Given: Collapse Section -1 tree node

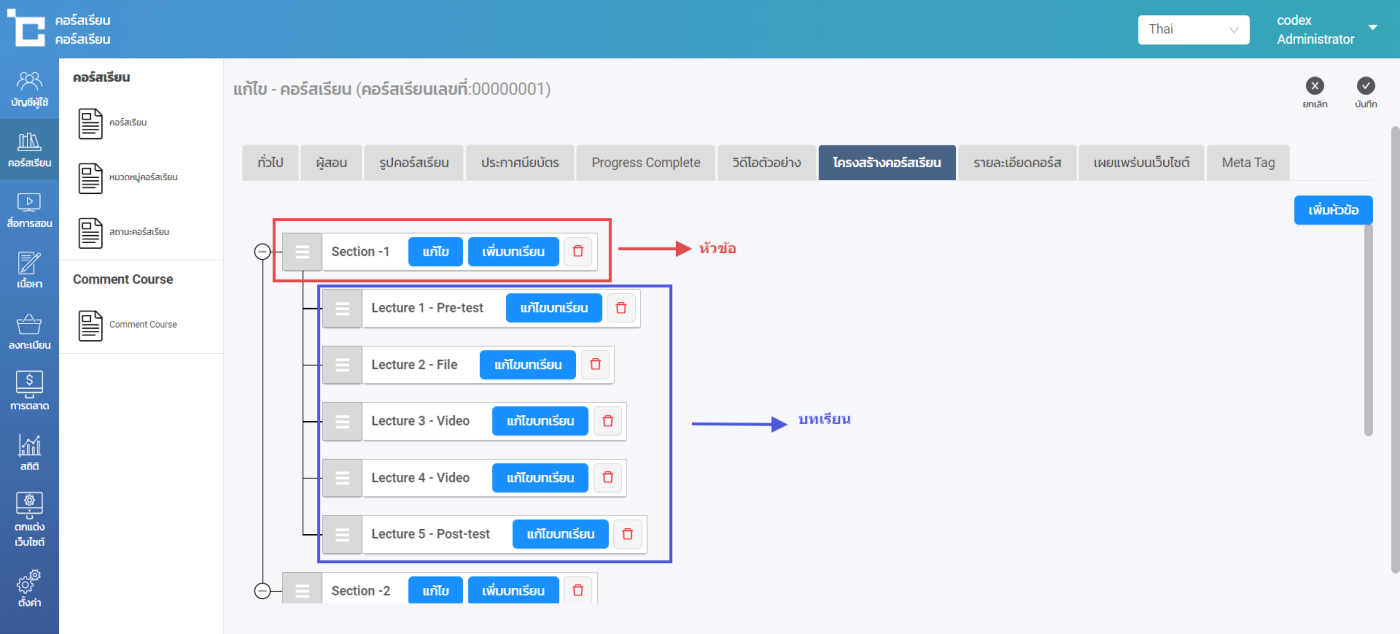Looking at the screenshot, I should [x=263, y=252].
